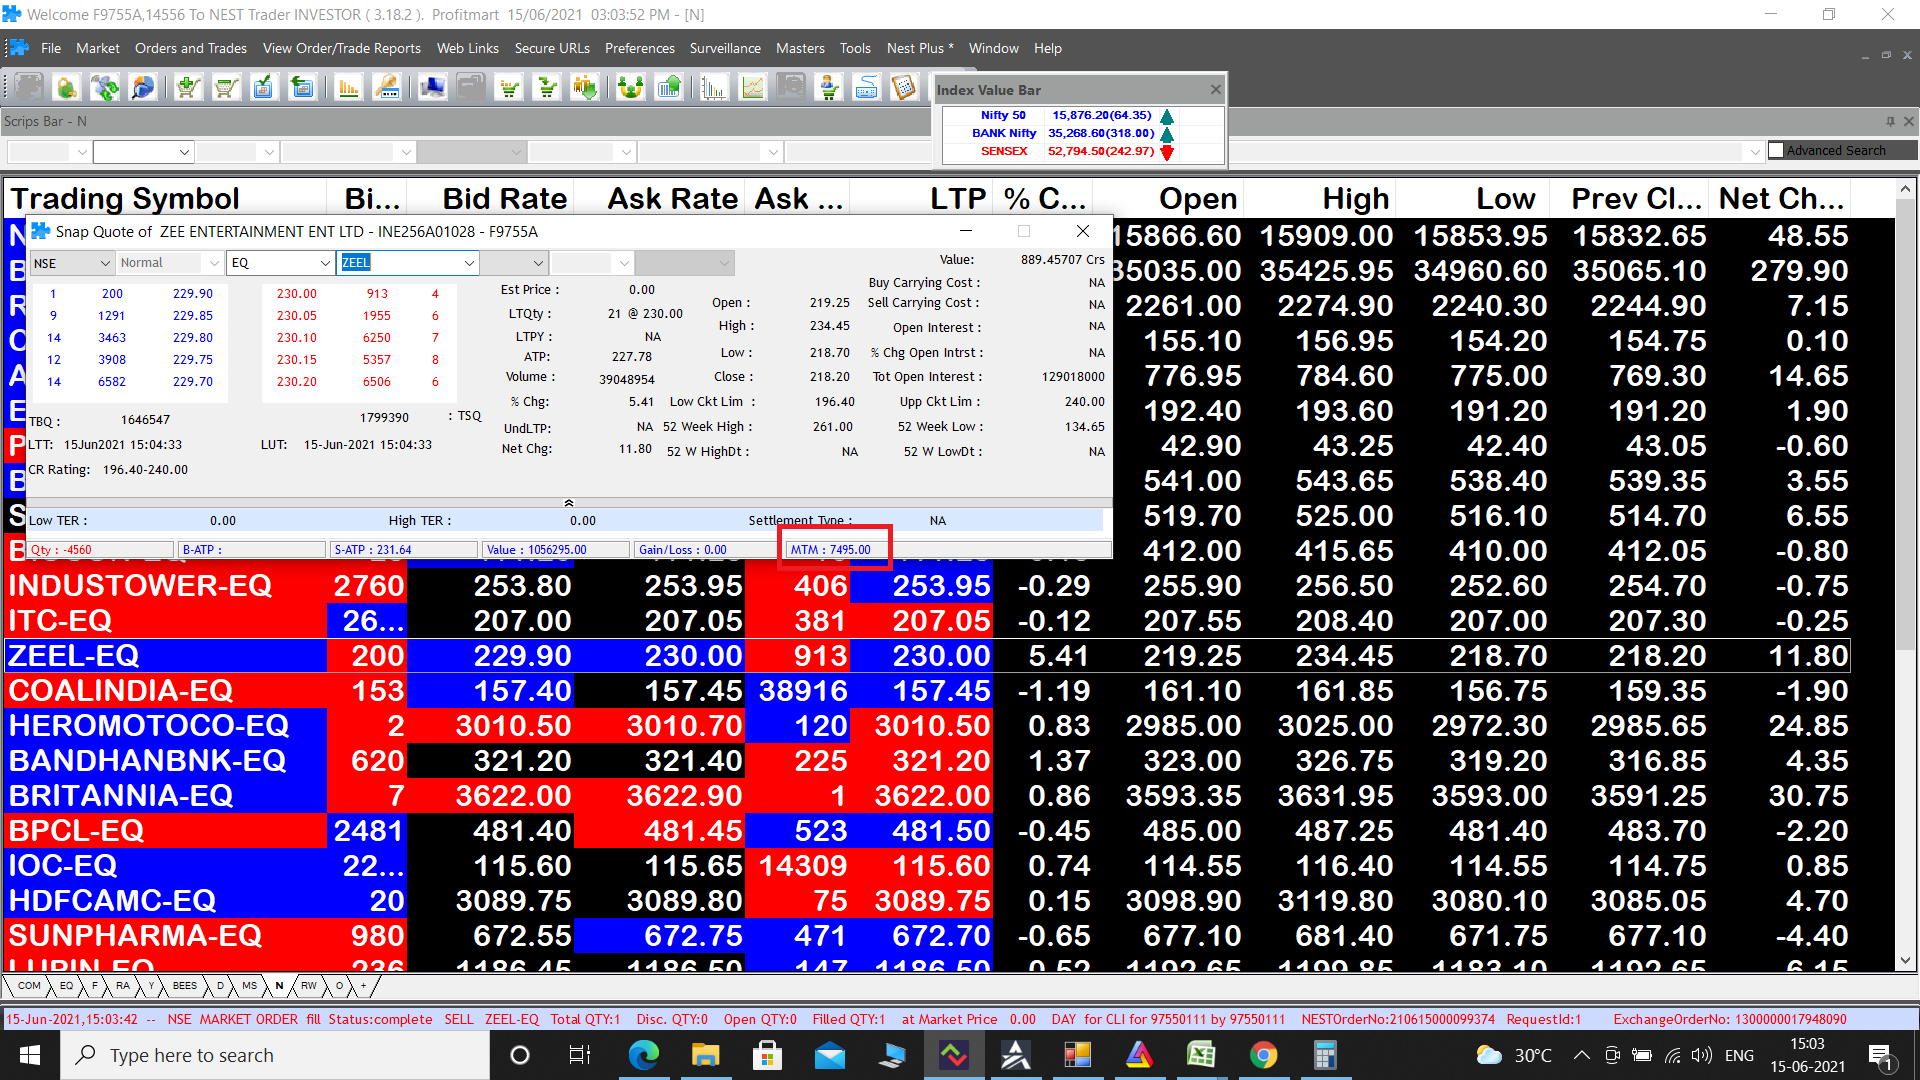Image resolution: width=1920 pixels, height=1080 pixels.
Task: Open the line chart toolbar icon
Action: [x=752, y=88]
